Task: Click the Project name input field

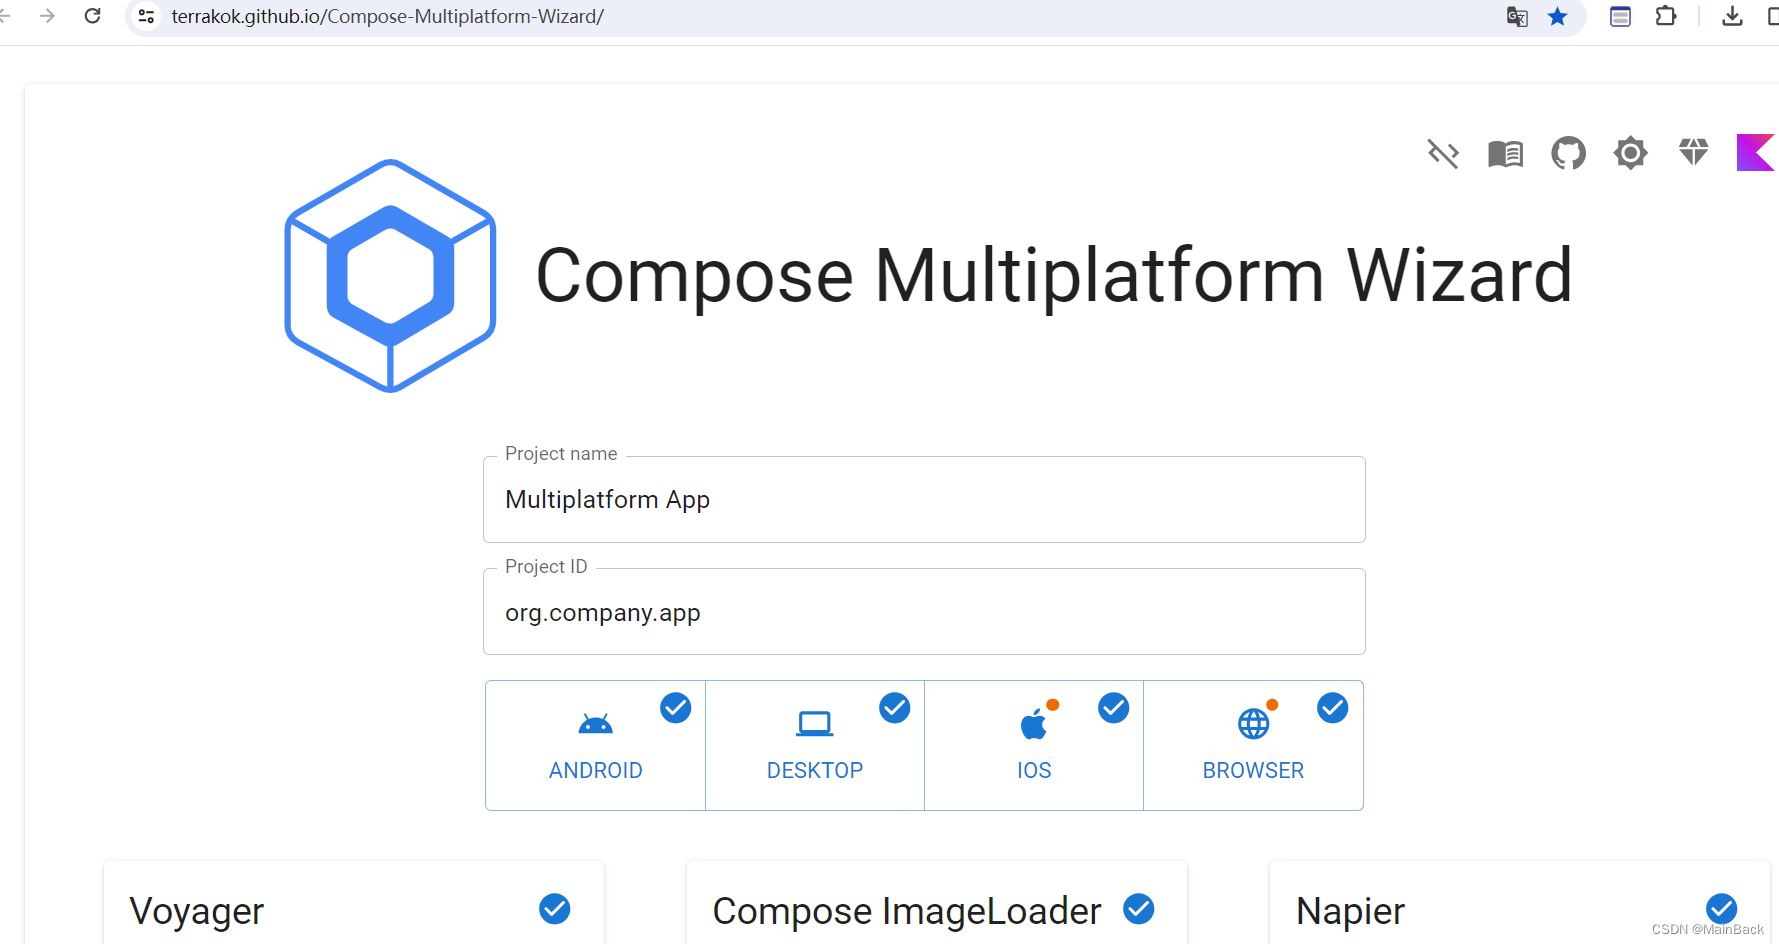Action: tap(924, 500)
